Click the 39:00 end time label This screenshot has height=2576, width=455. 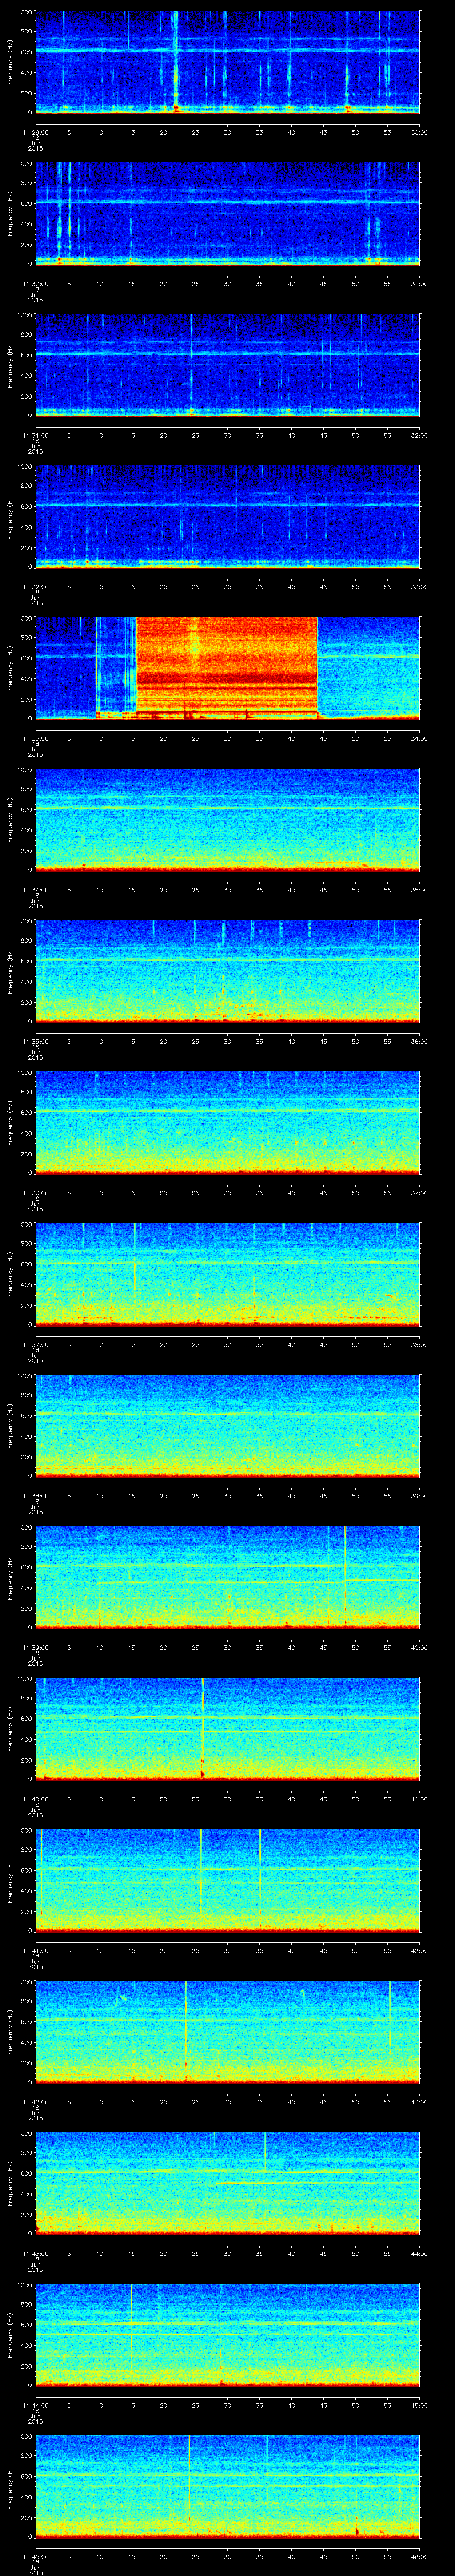coord(420,1496)
